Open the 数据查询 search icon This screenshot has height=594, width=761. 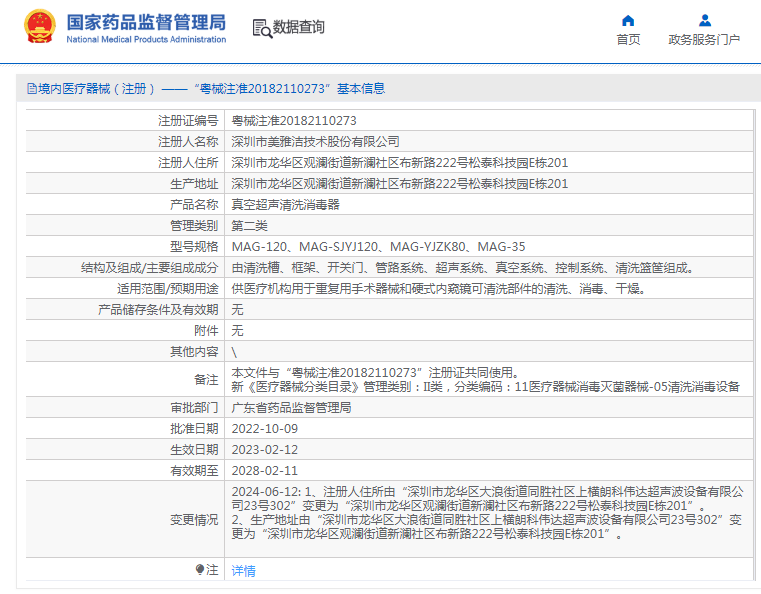point(262,28)
